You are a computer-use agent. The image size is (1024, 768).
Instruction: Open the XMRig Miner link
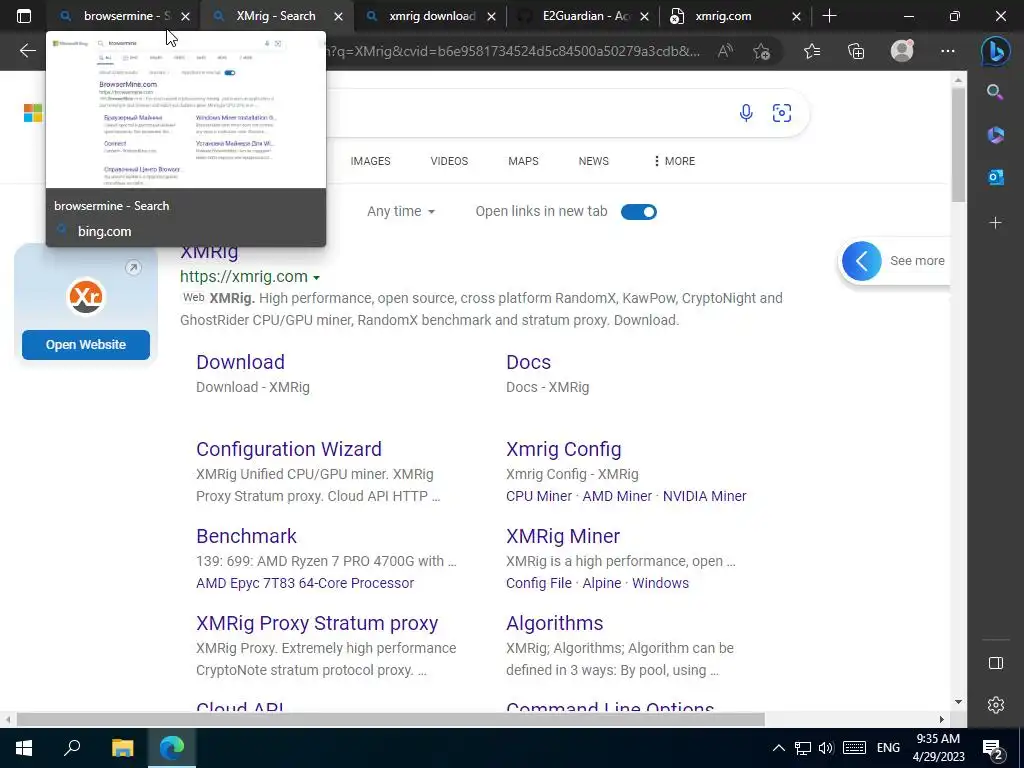[x=563, y=536]
